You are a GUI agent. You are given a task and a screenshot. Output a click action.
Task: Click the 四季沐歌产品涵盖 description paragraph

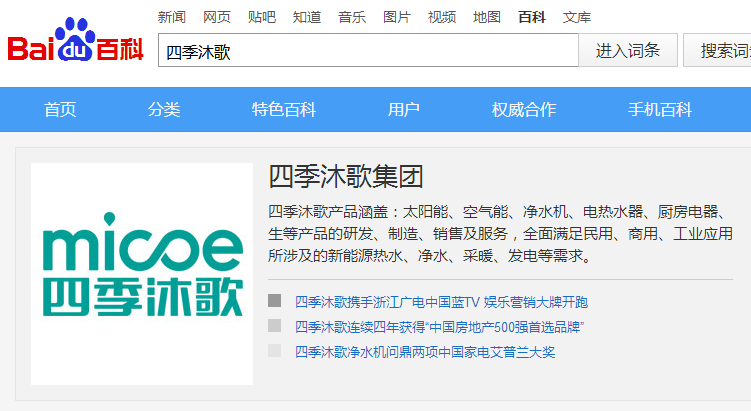coord(501,234)
